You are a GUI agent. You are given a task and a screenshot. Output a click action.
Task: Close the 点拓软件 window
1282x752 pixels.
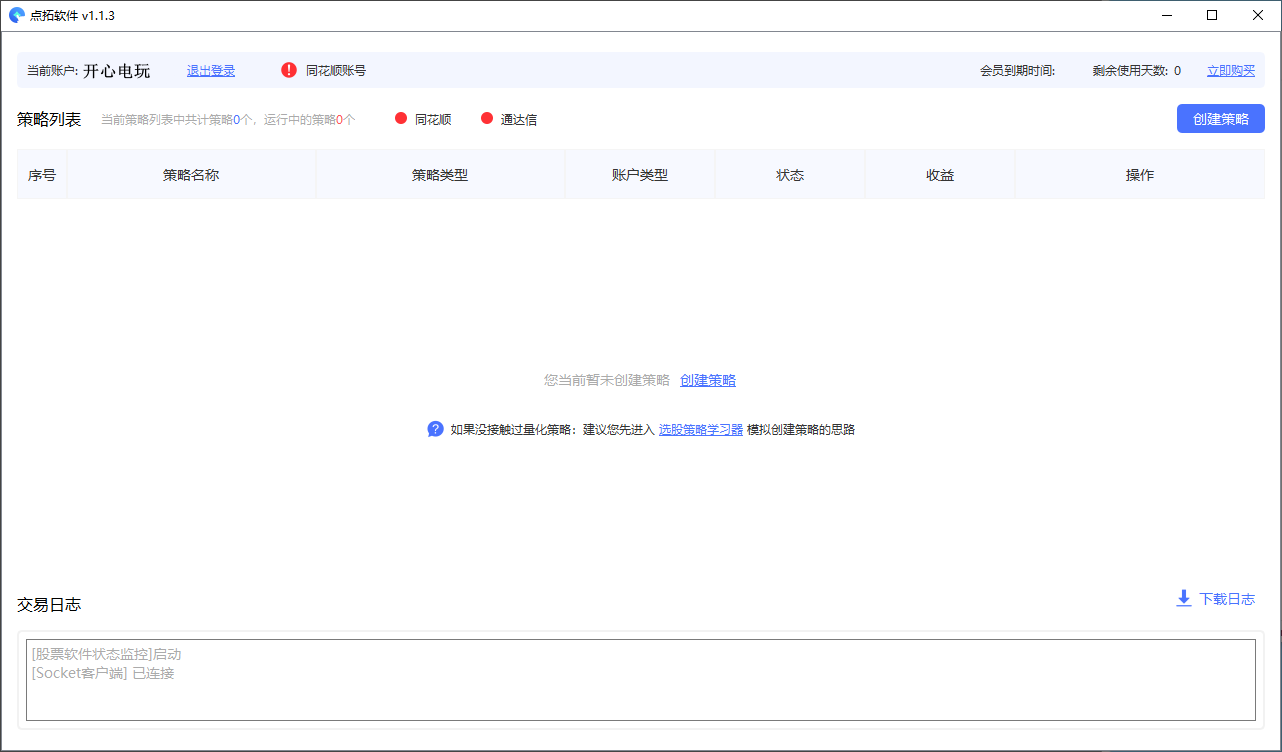coord(1258,15)
